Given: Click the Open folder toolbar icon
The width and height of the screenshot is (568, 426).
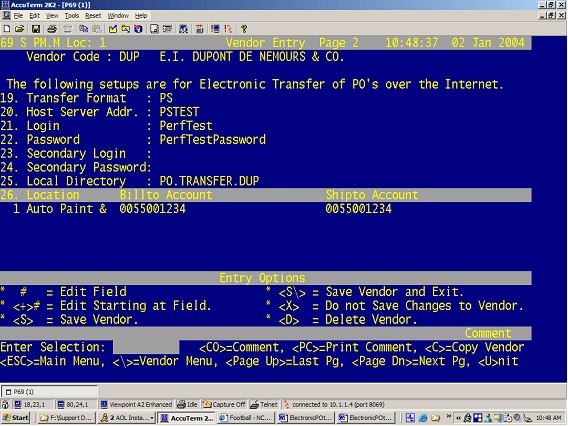Looking at the screenshot, I should click(20, 29).
